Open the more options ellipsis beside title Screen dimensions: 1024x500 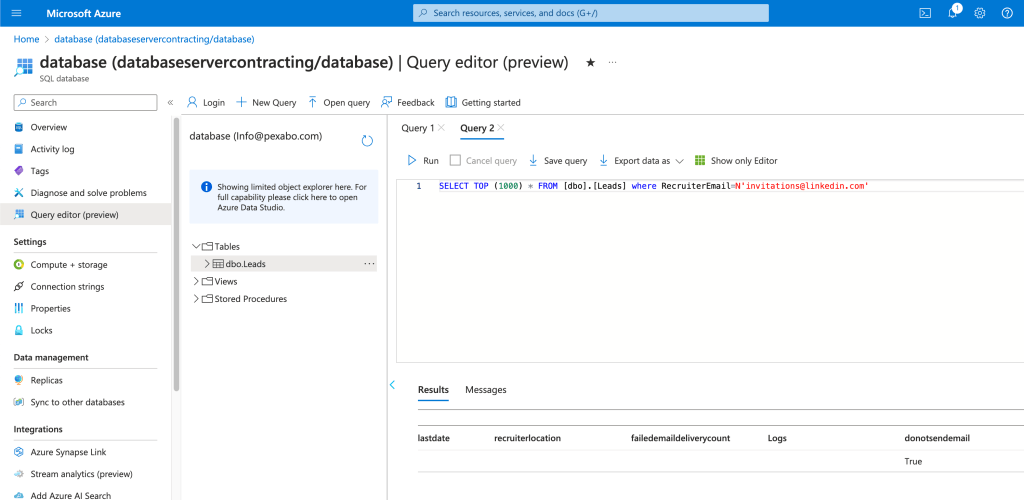613,62
